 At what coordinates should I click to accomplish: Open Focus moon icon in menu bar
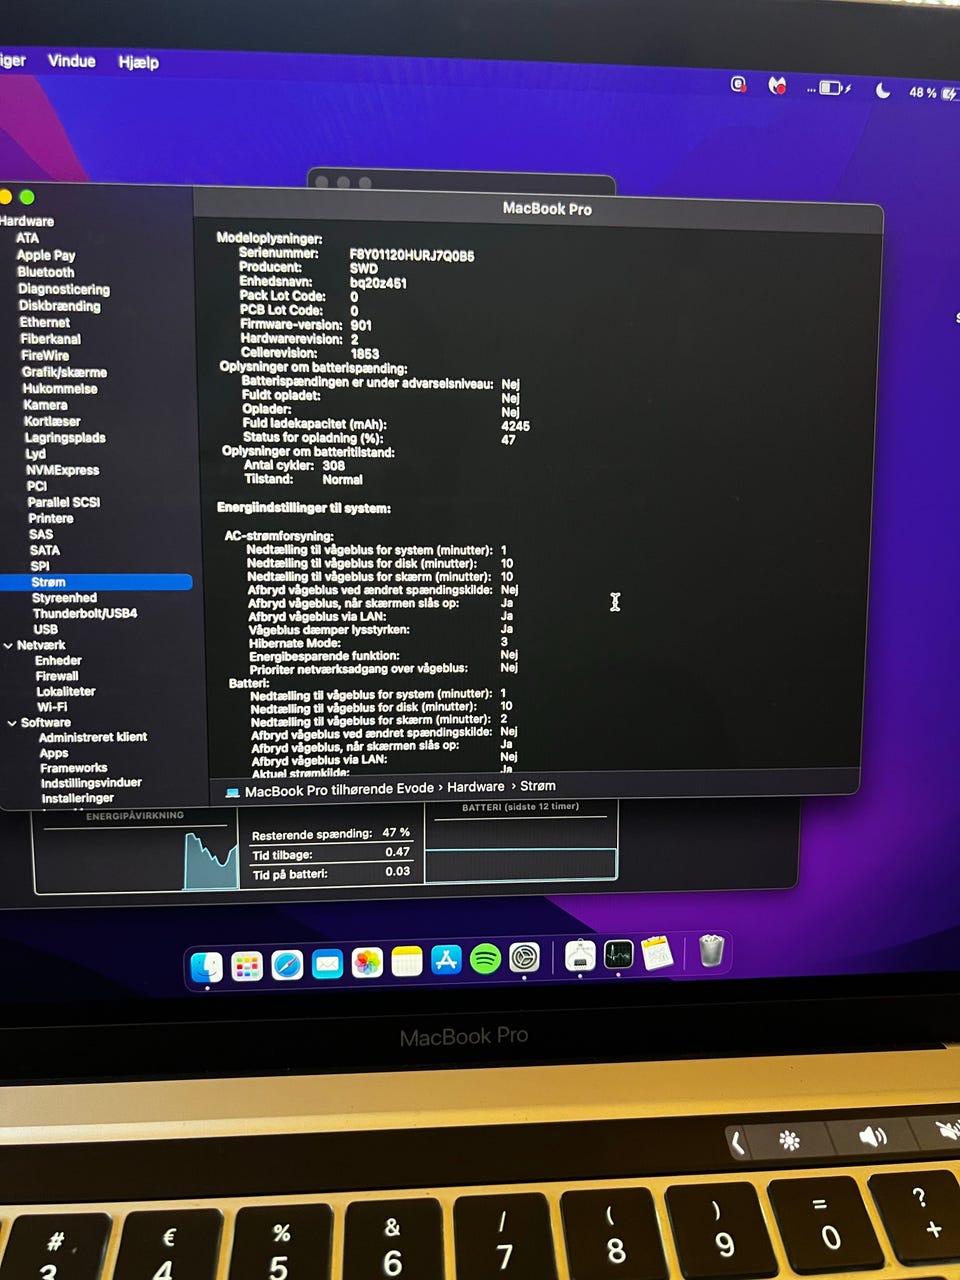(882, 90)
